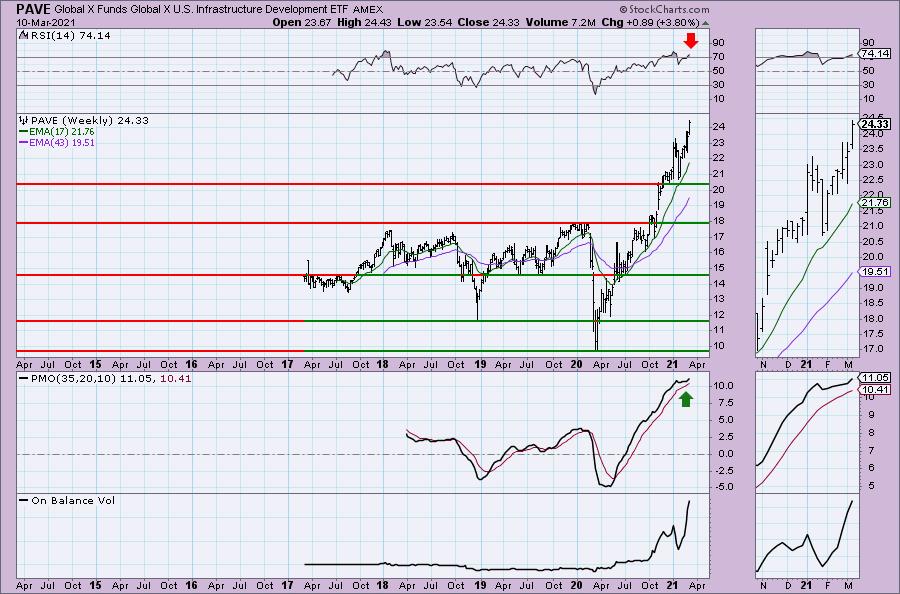Image resolution: width=900 pixels, height=594 pixels.
Task: Click the PAVE (Weekly) 24.33 price label
Action: point(90,121)
